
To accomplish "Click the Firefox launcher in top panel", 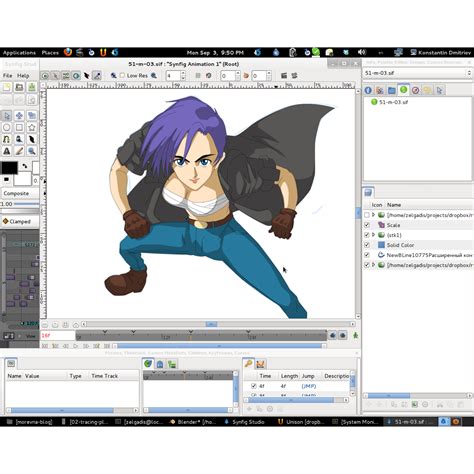I will pos(68,52).
